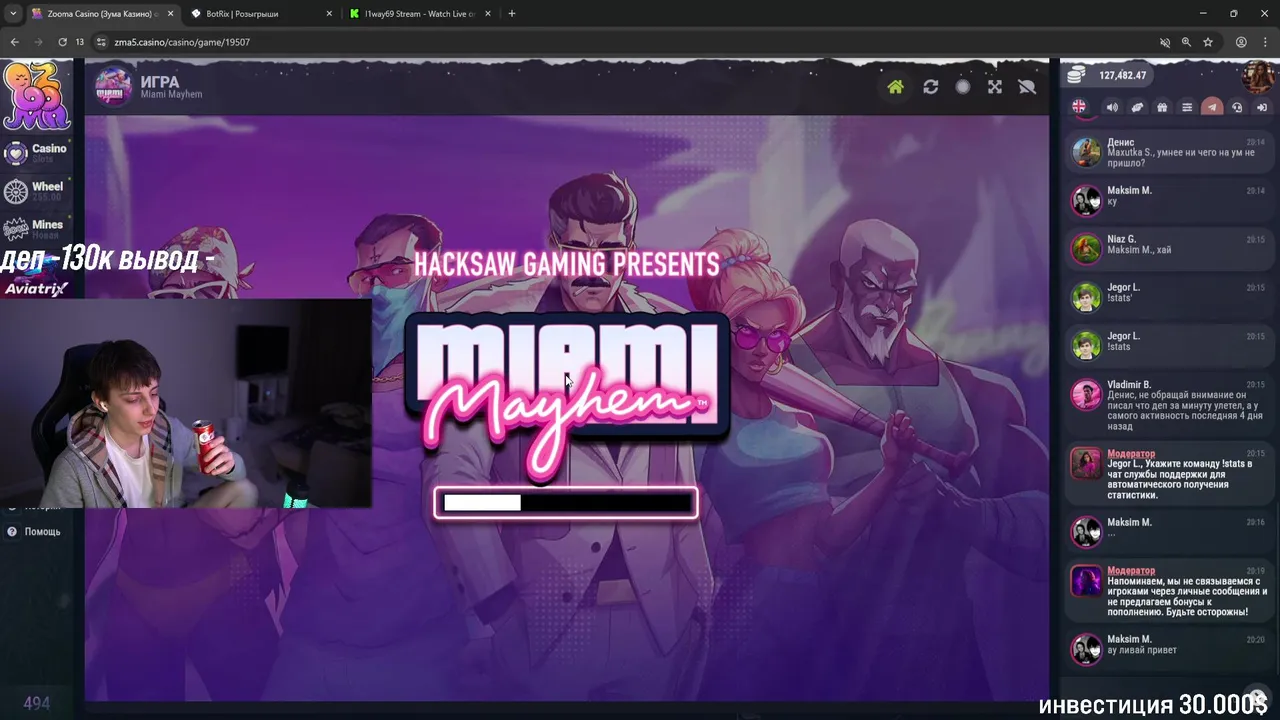Click the Zooma casino logo
Screen dimensions: 1280x720
tap(36, 96)
